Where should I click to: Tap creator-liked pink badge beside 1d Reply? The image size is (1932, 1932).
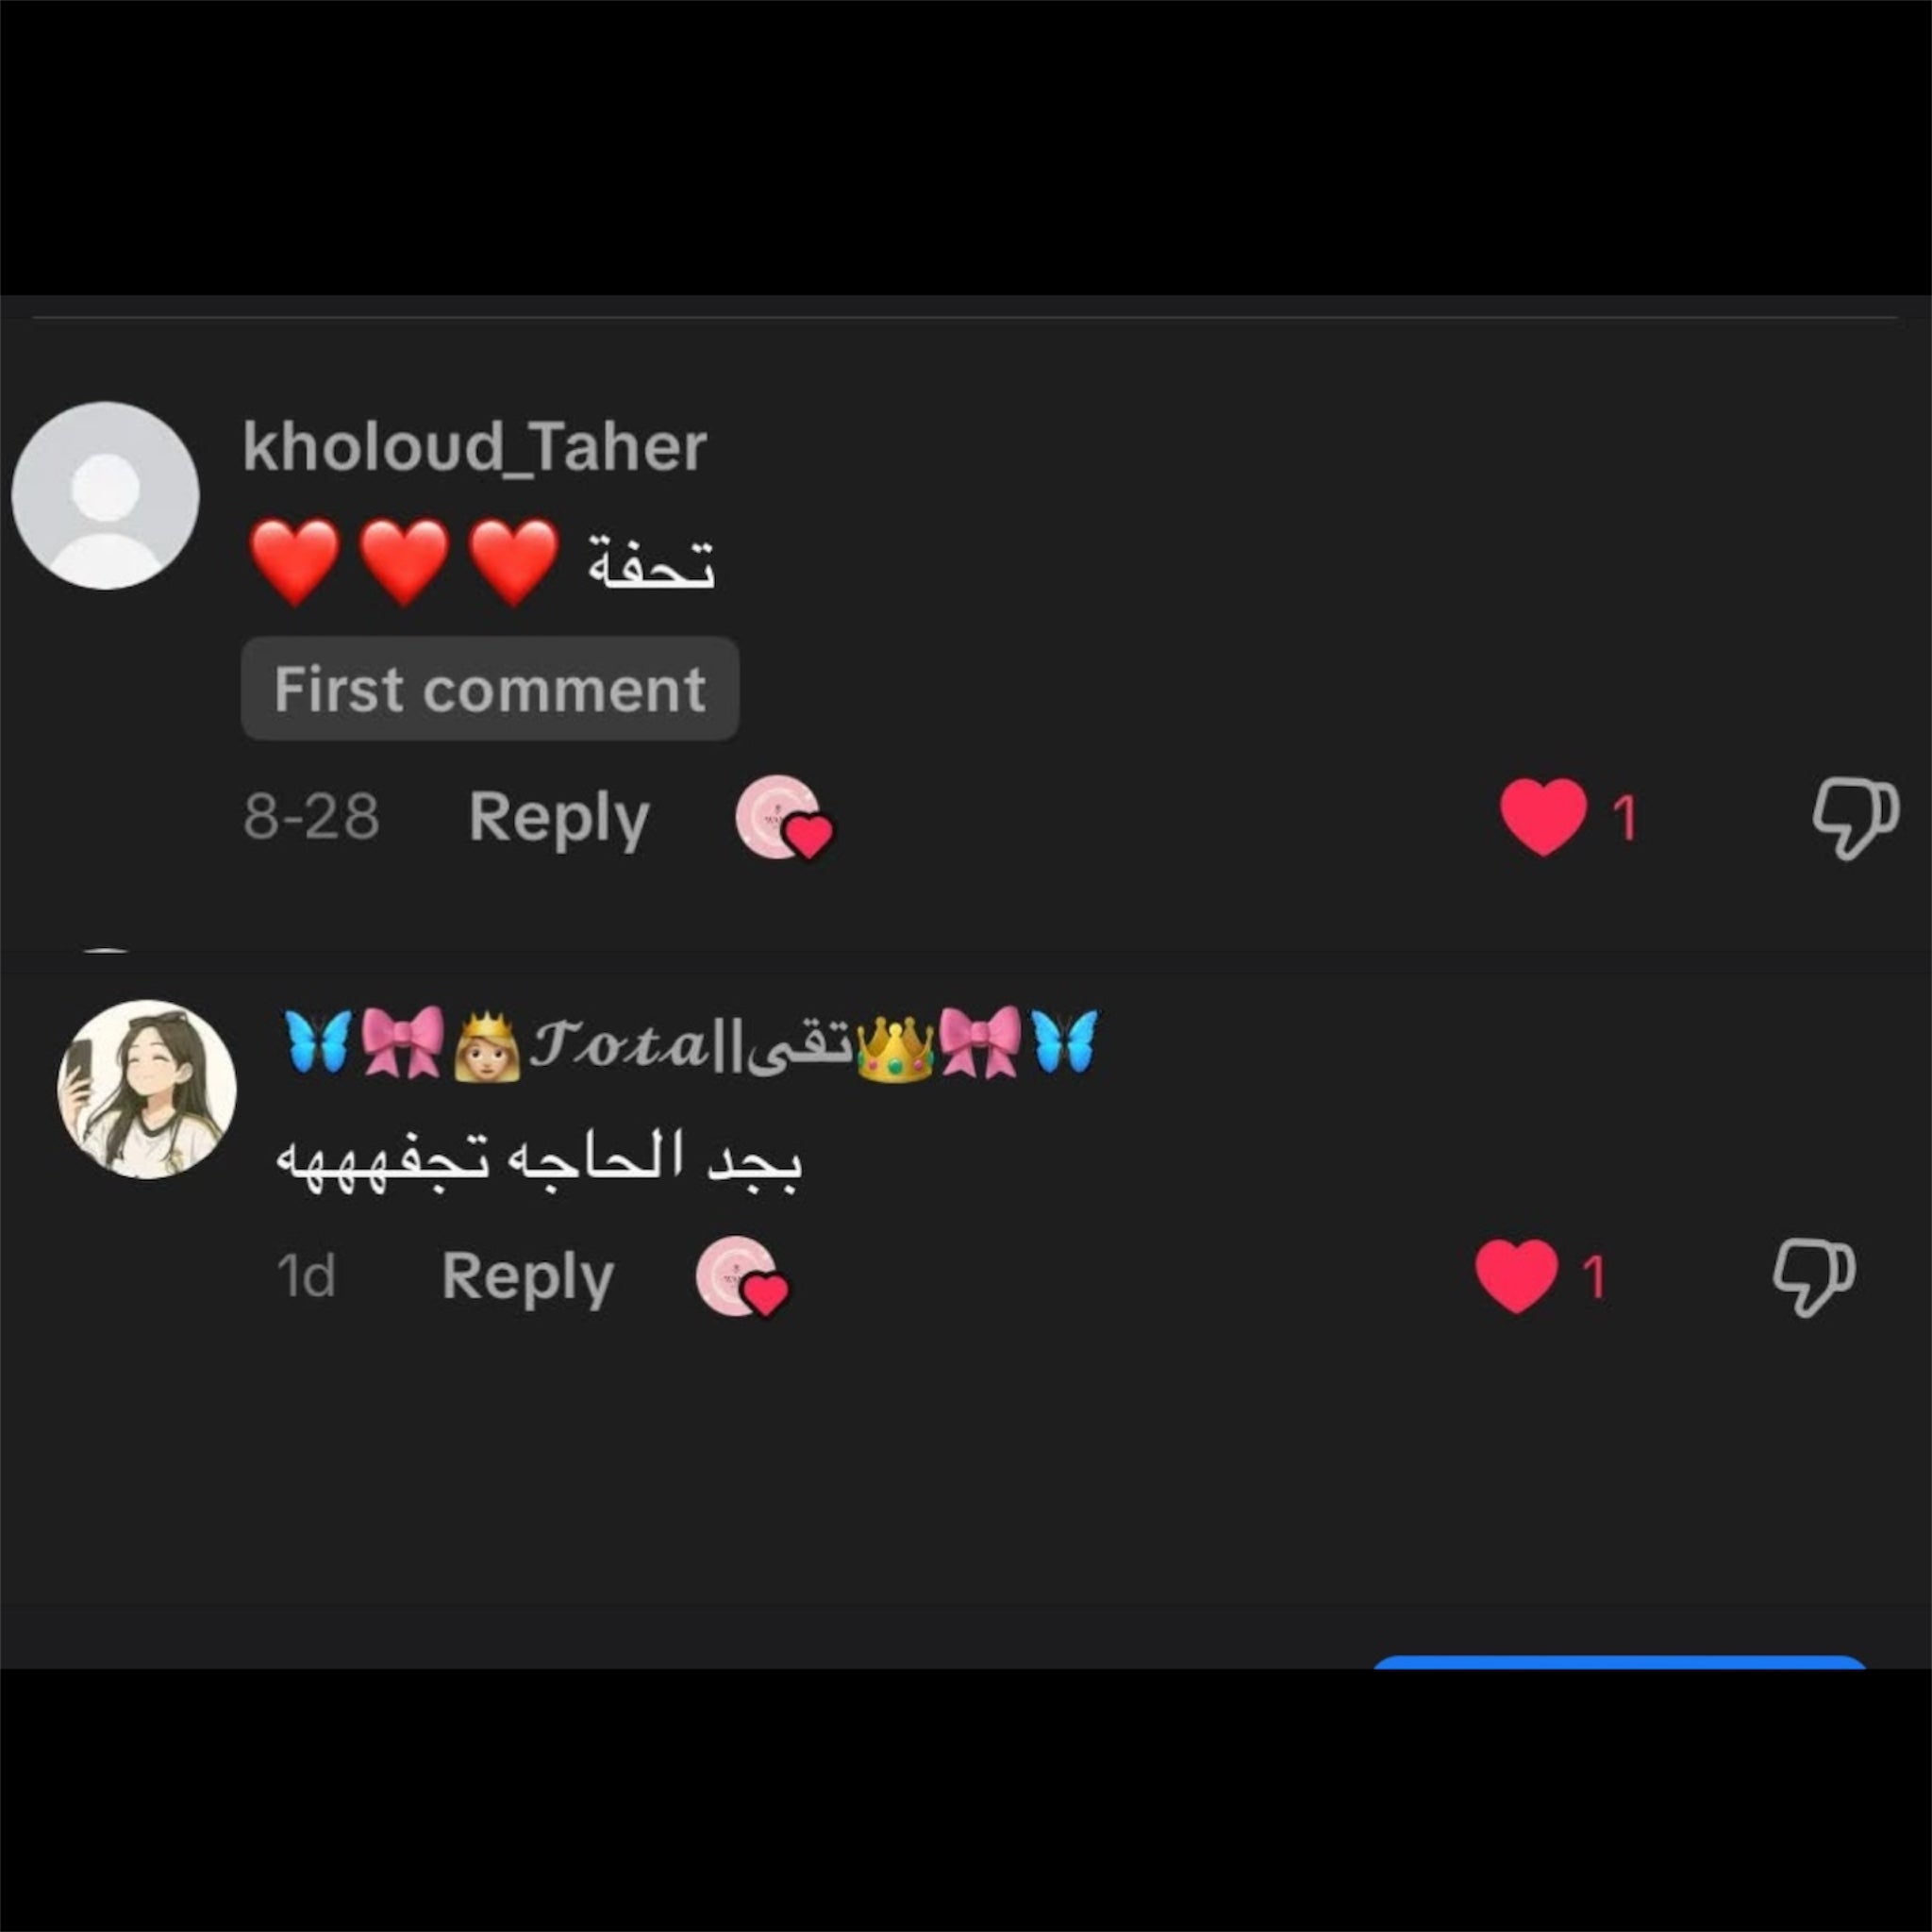[742, 1277]
